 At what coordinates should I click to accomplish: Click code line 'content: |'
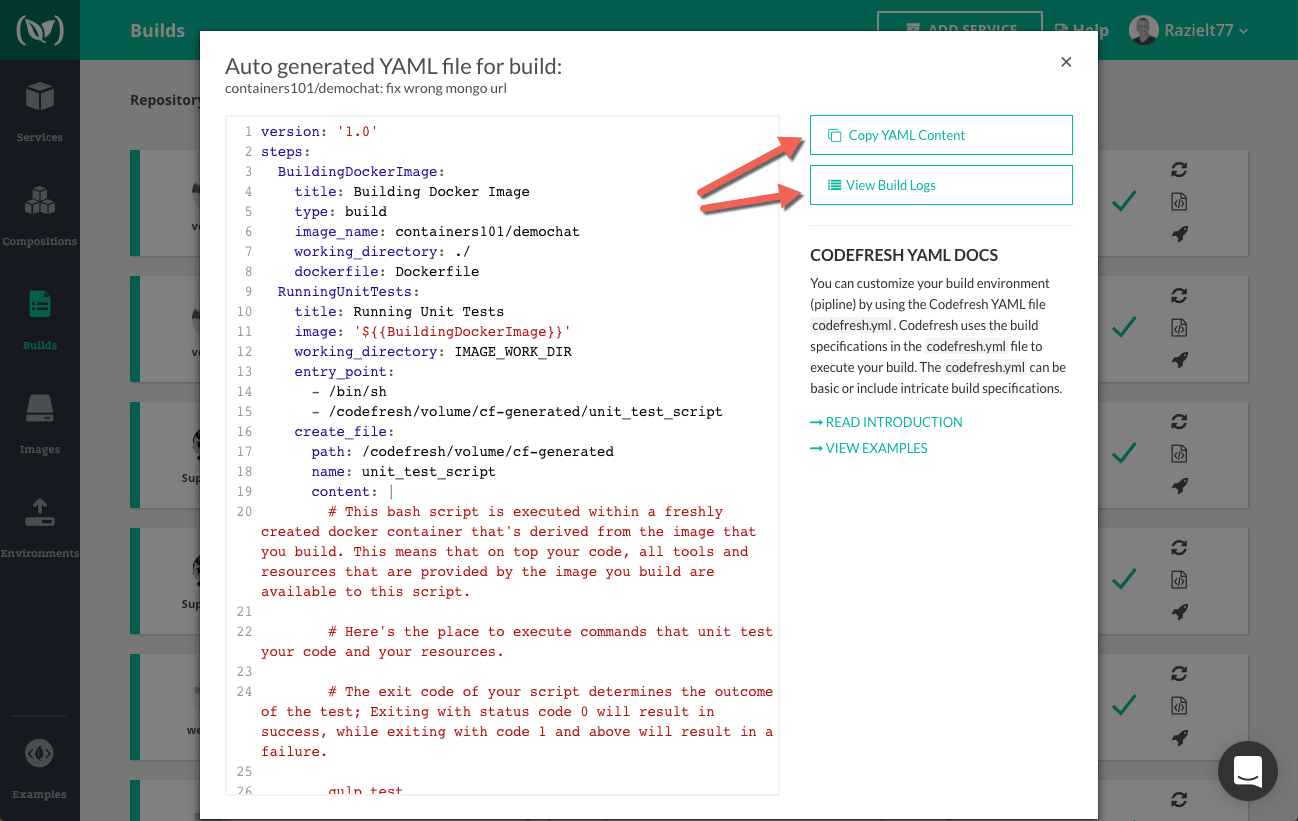[x=353, y=491]
